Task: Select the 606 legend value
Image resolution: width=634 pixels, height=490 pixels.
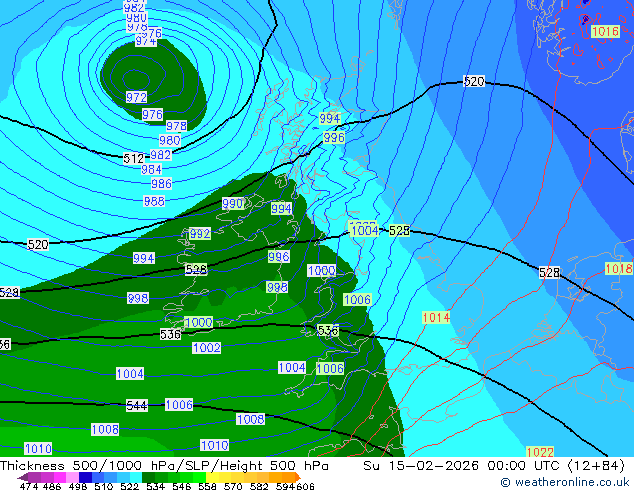Action: pyautogui.click(x=304, y=486)
